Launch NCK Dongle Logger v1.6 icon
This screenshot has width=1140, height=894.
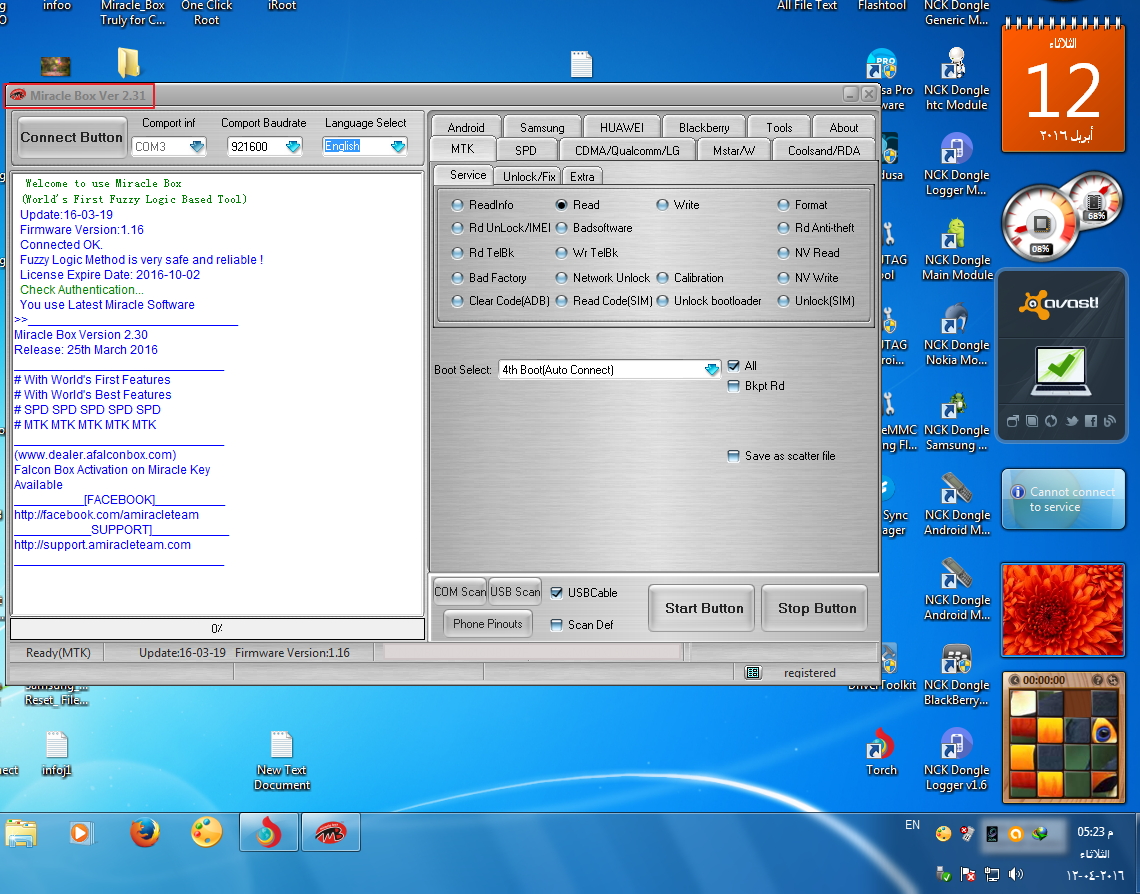(956, 759)
